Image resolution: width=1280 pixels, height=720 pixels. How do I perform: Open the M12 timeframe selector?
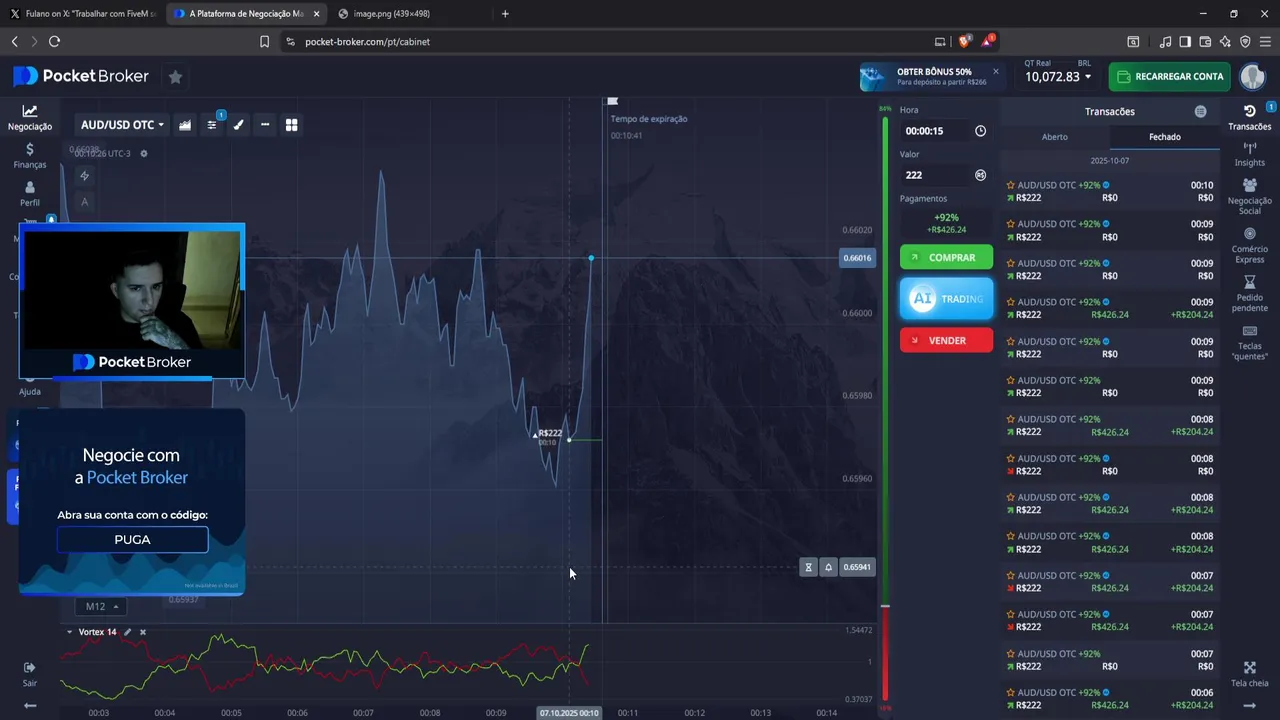click(x=102, y=606)
